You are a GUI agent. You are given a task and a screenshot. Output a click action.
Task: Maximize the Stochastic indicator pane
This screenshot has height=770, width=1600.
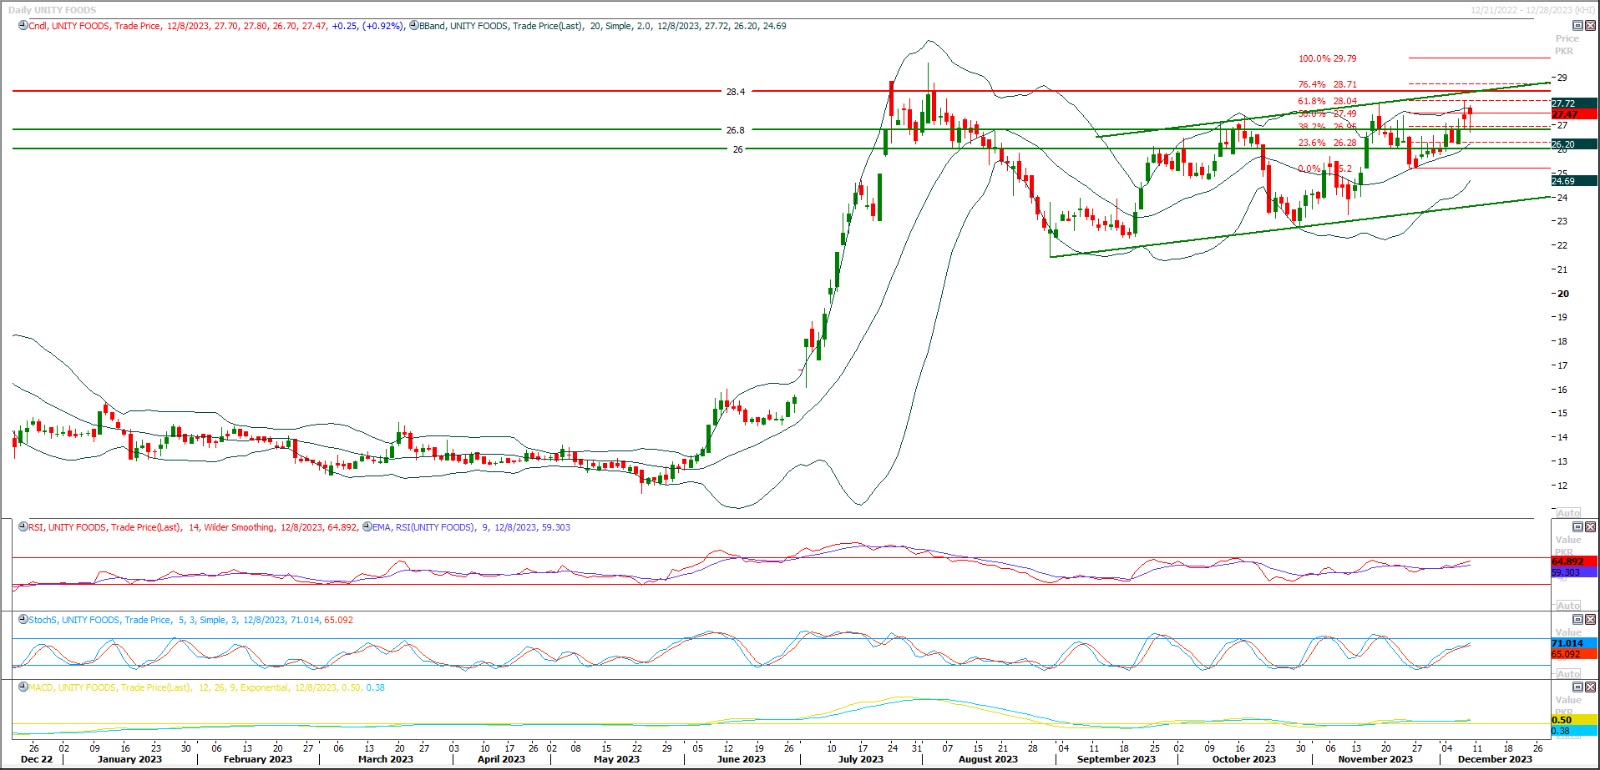pyautogui.click(x=1578, y=620)
